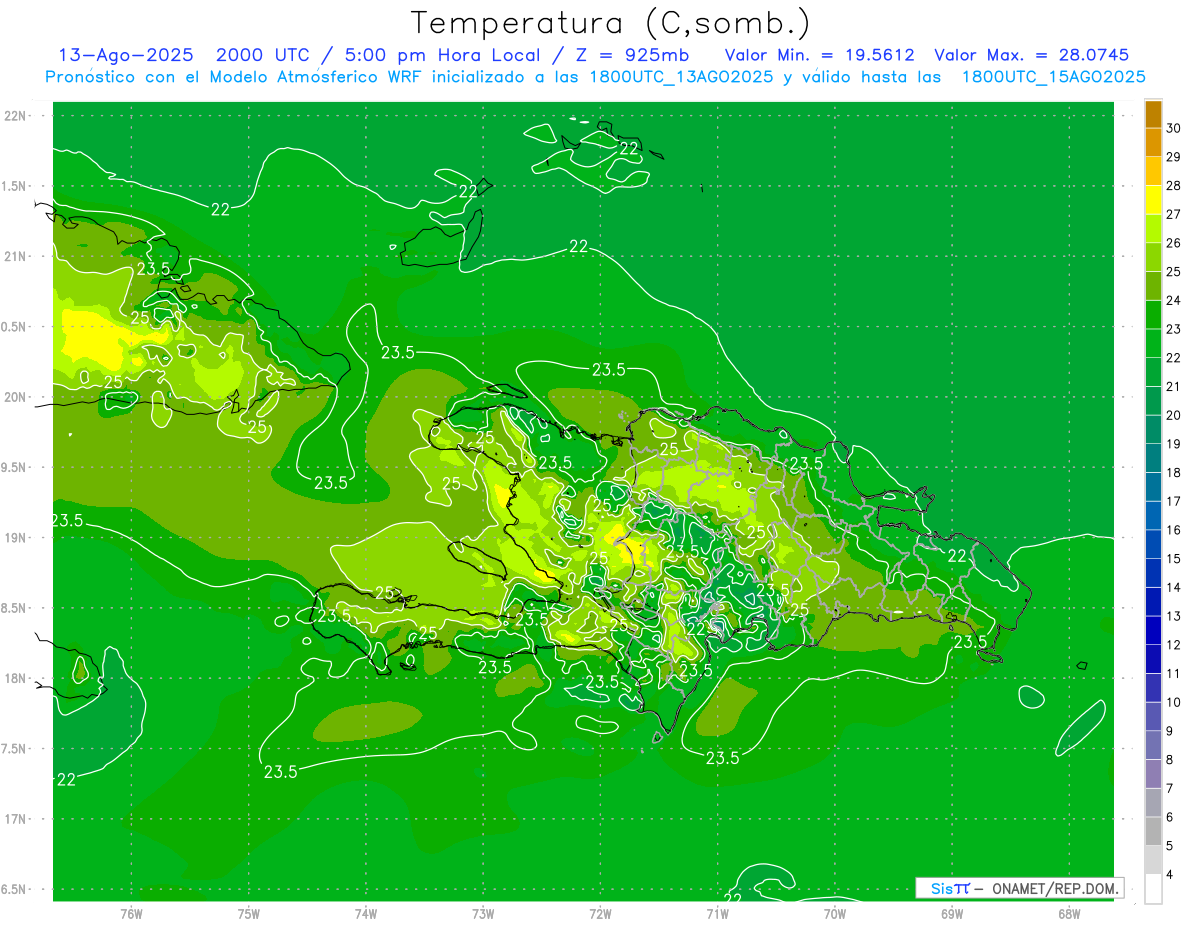
Task: Pick the dark blue swatch between 12 and 13
Action: (x=1153, y=630)
